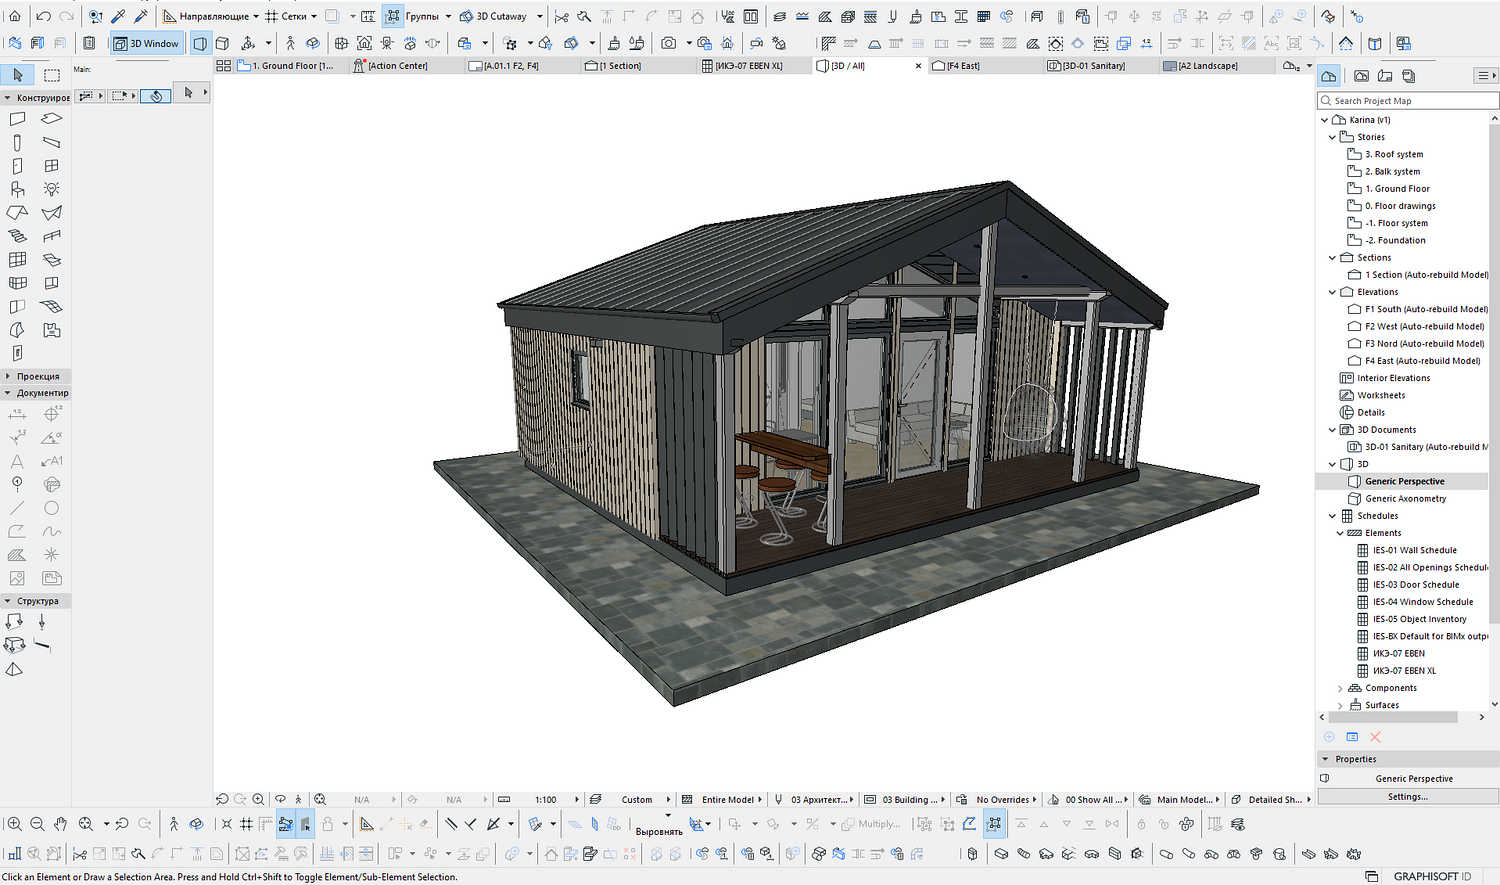1500x885 pixels.
Task: Select the Object chair tool
Action: (17, 189)
